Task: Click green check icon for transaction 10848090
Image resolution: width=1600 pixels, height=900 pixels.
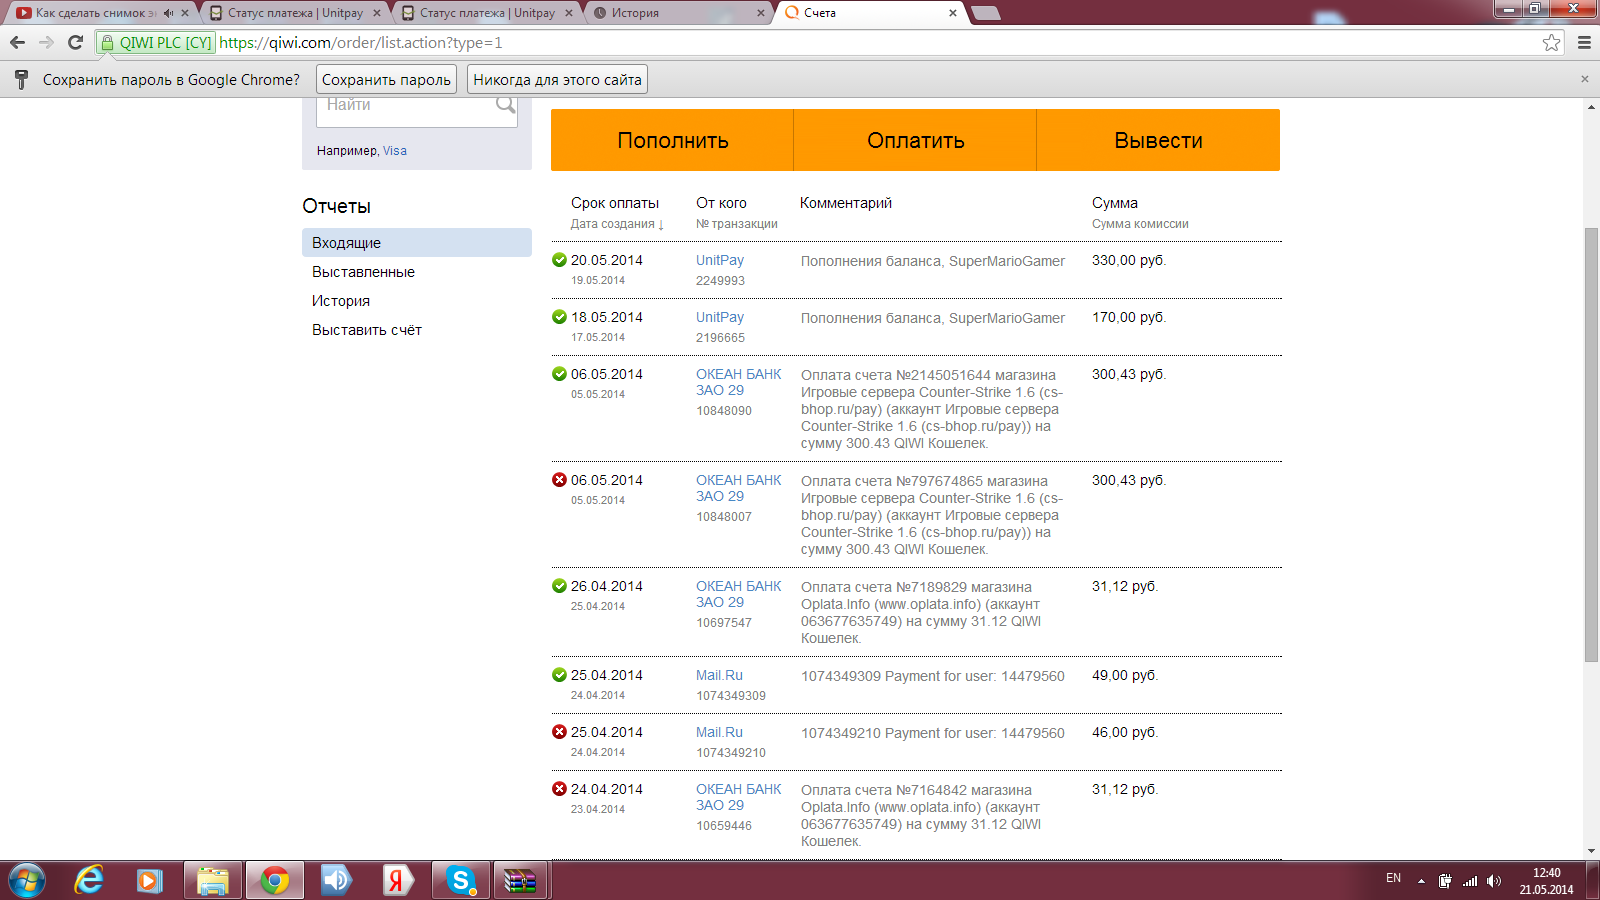Action: pyautogui.click(x=559, y=374)
